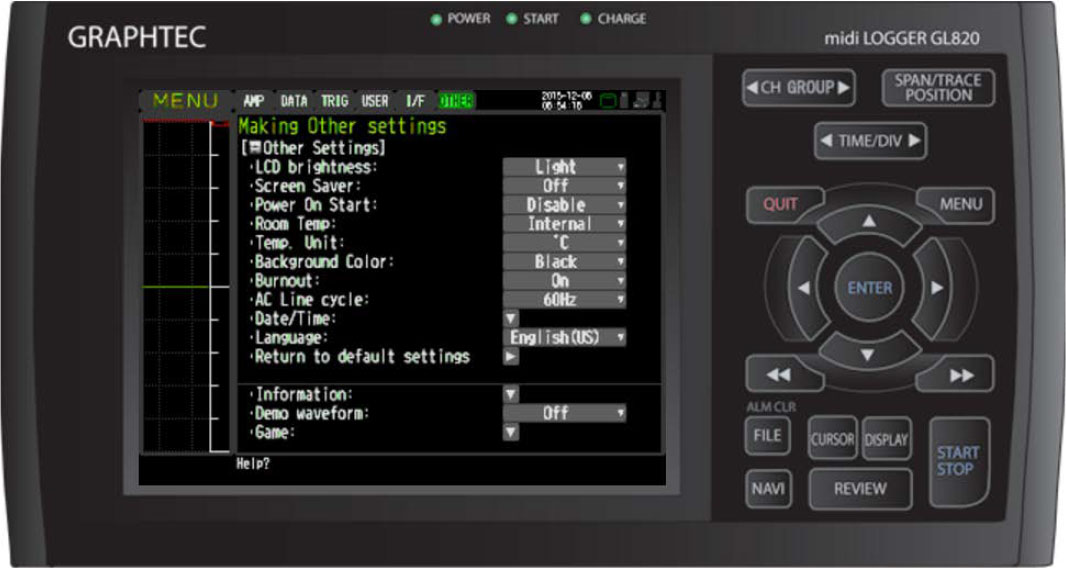The width and height of the screenshot is (1066, 568).
Task: Click the MENU title on the screen
Action: (185, 101)
